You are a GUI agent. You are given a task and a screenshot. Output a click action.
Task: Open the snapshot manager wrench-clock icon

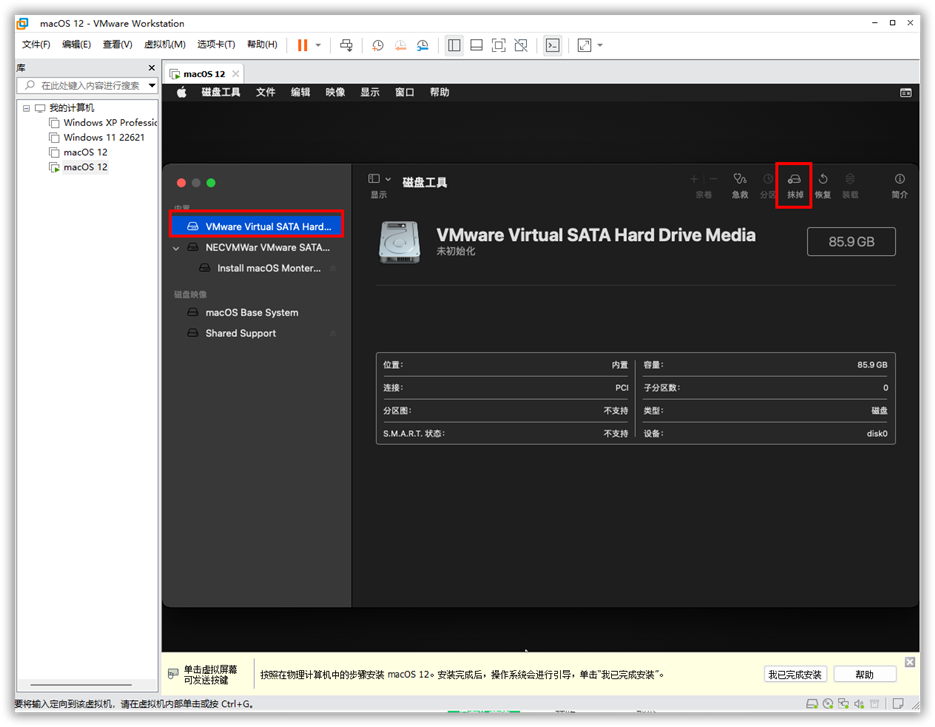pos(423,45)
